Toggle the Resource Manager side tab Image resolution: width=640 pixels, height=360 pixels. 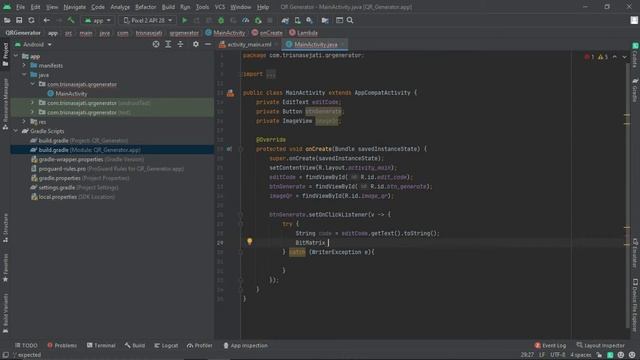5,104
